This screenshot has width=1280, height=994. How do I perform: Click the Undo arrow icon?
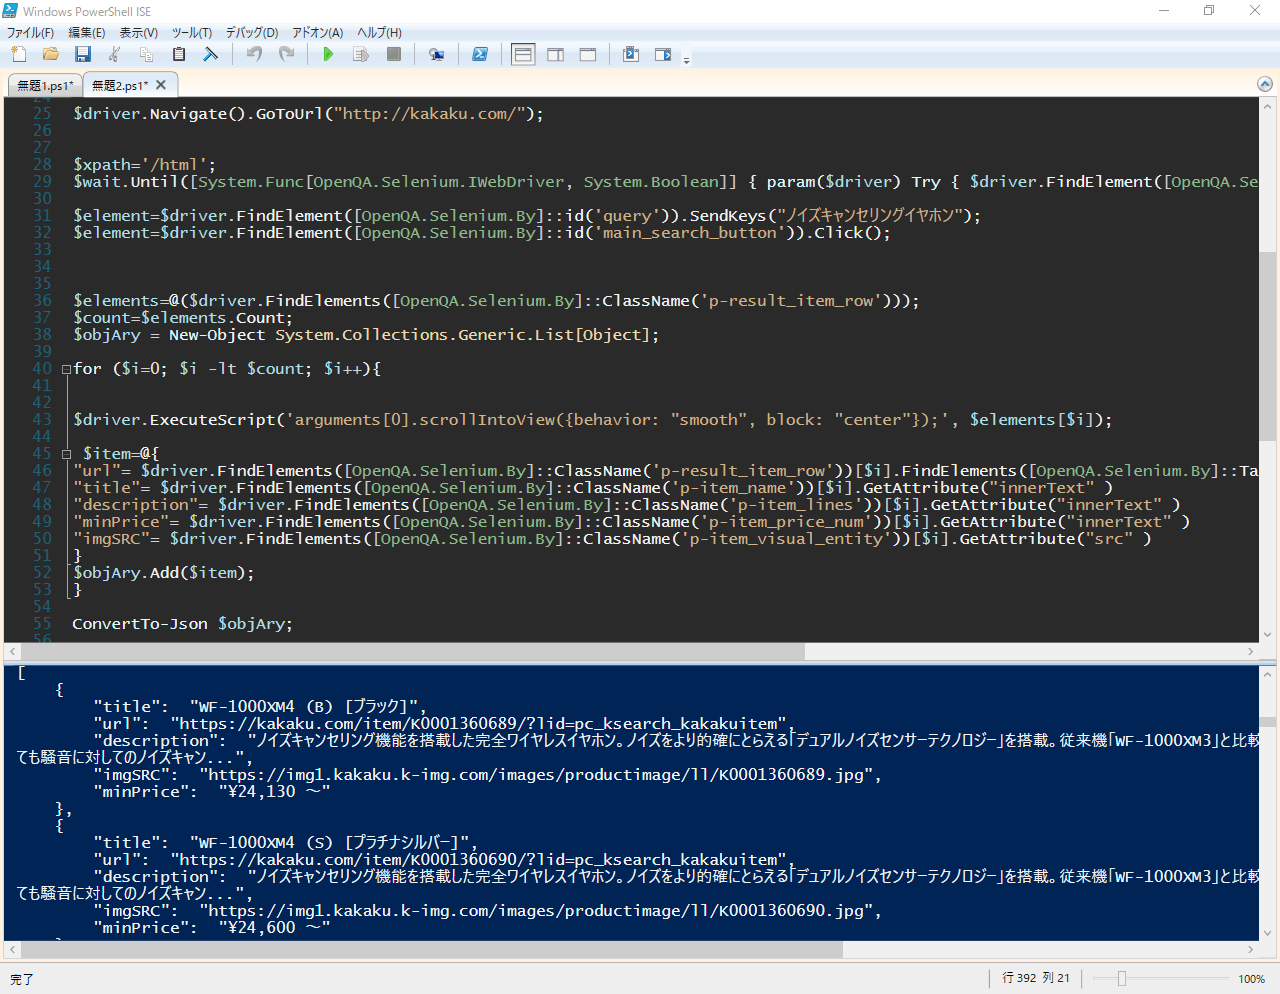click(x=254, y=54)
